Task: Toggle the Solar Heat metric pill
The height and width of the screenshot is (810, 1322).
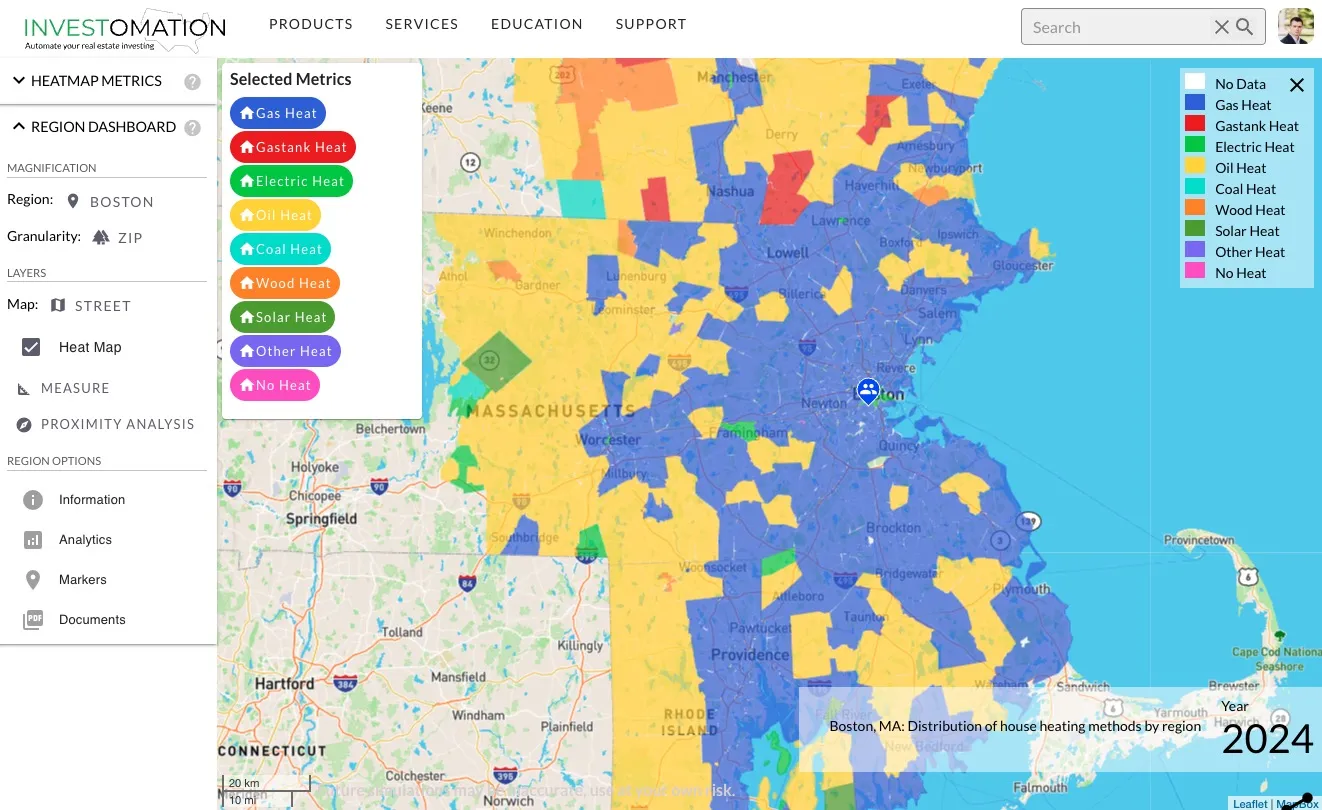Action: [x=282, y=317]
